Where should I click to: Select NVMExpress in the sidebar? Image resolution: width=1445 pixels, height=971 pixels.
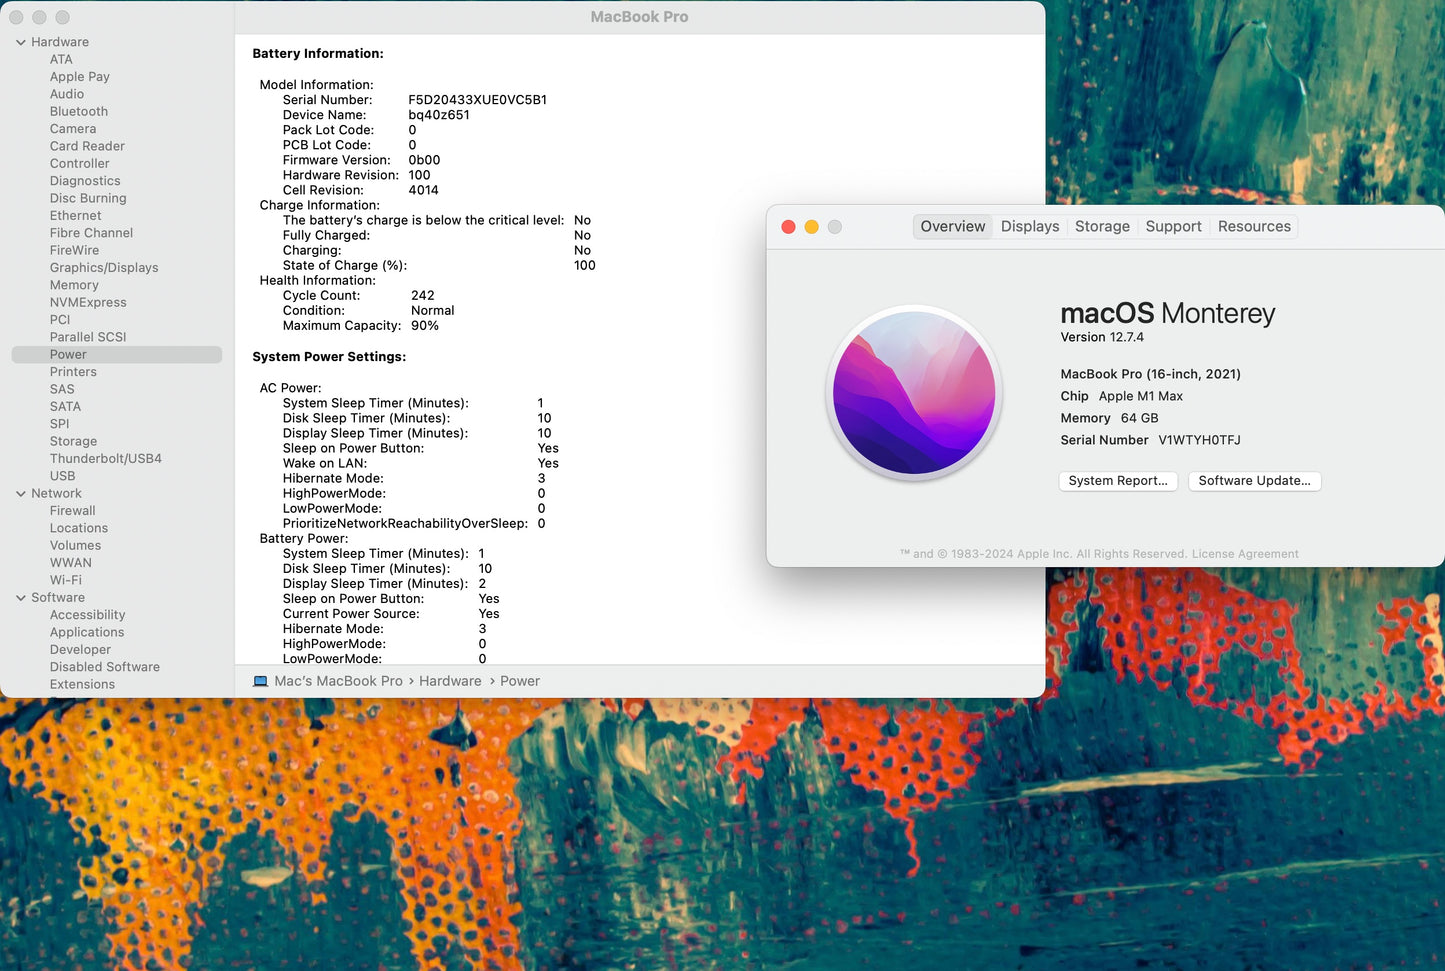click(88, 303)
